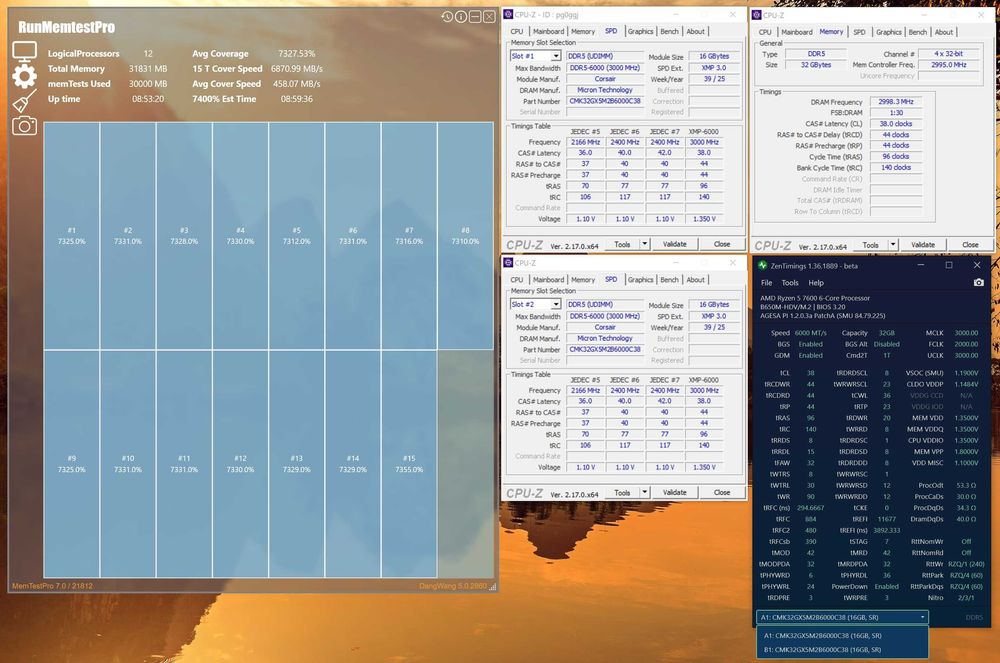Open the history clock icon in RunMemtestPro
1000x663 pixels.
[447, 17]
